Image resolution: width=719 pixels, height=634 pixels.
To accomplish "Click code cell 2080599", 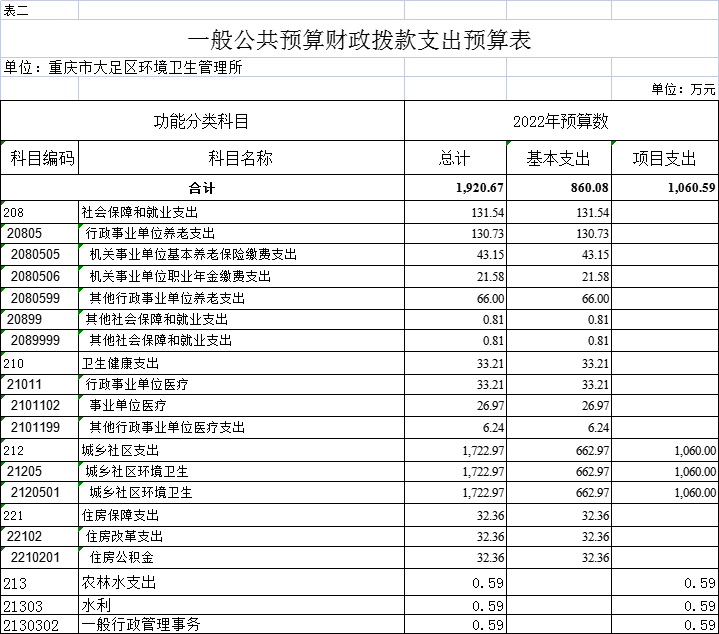I will coord(39,298).
